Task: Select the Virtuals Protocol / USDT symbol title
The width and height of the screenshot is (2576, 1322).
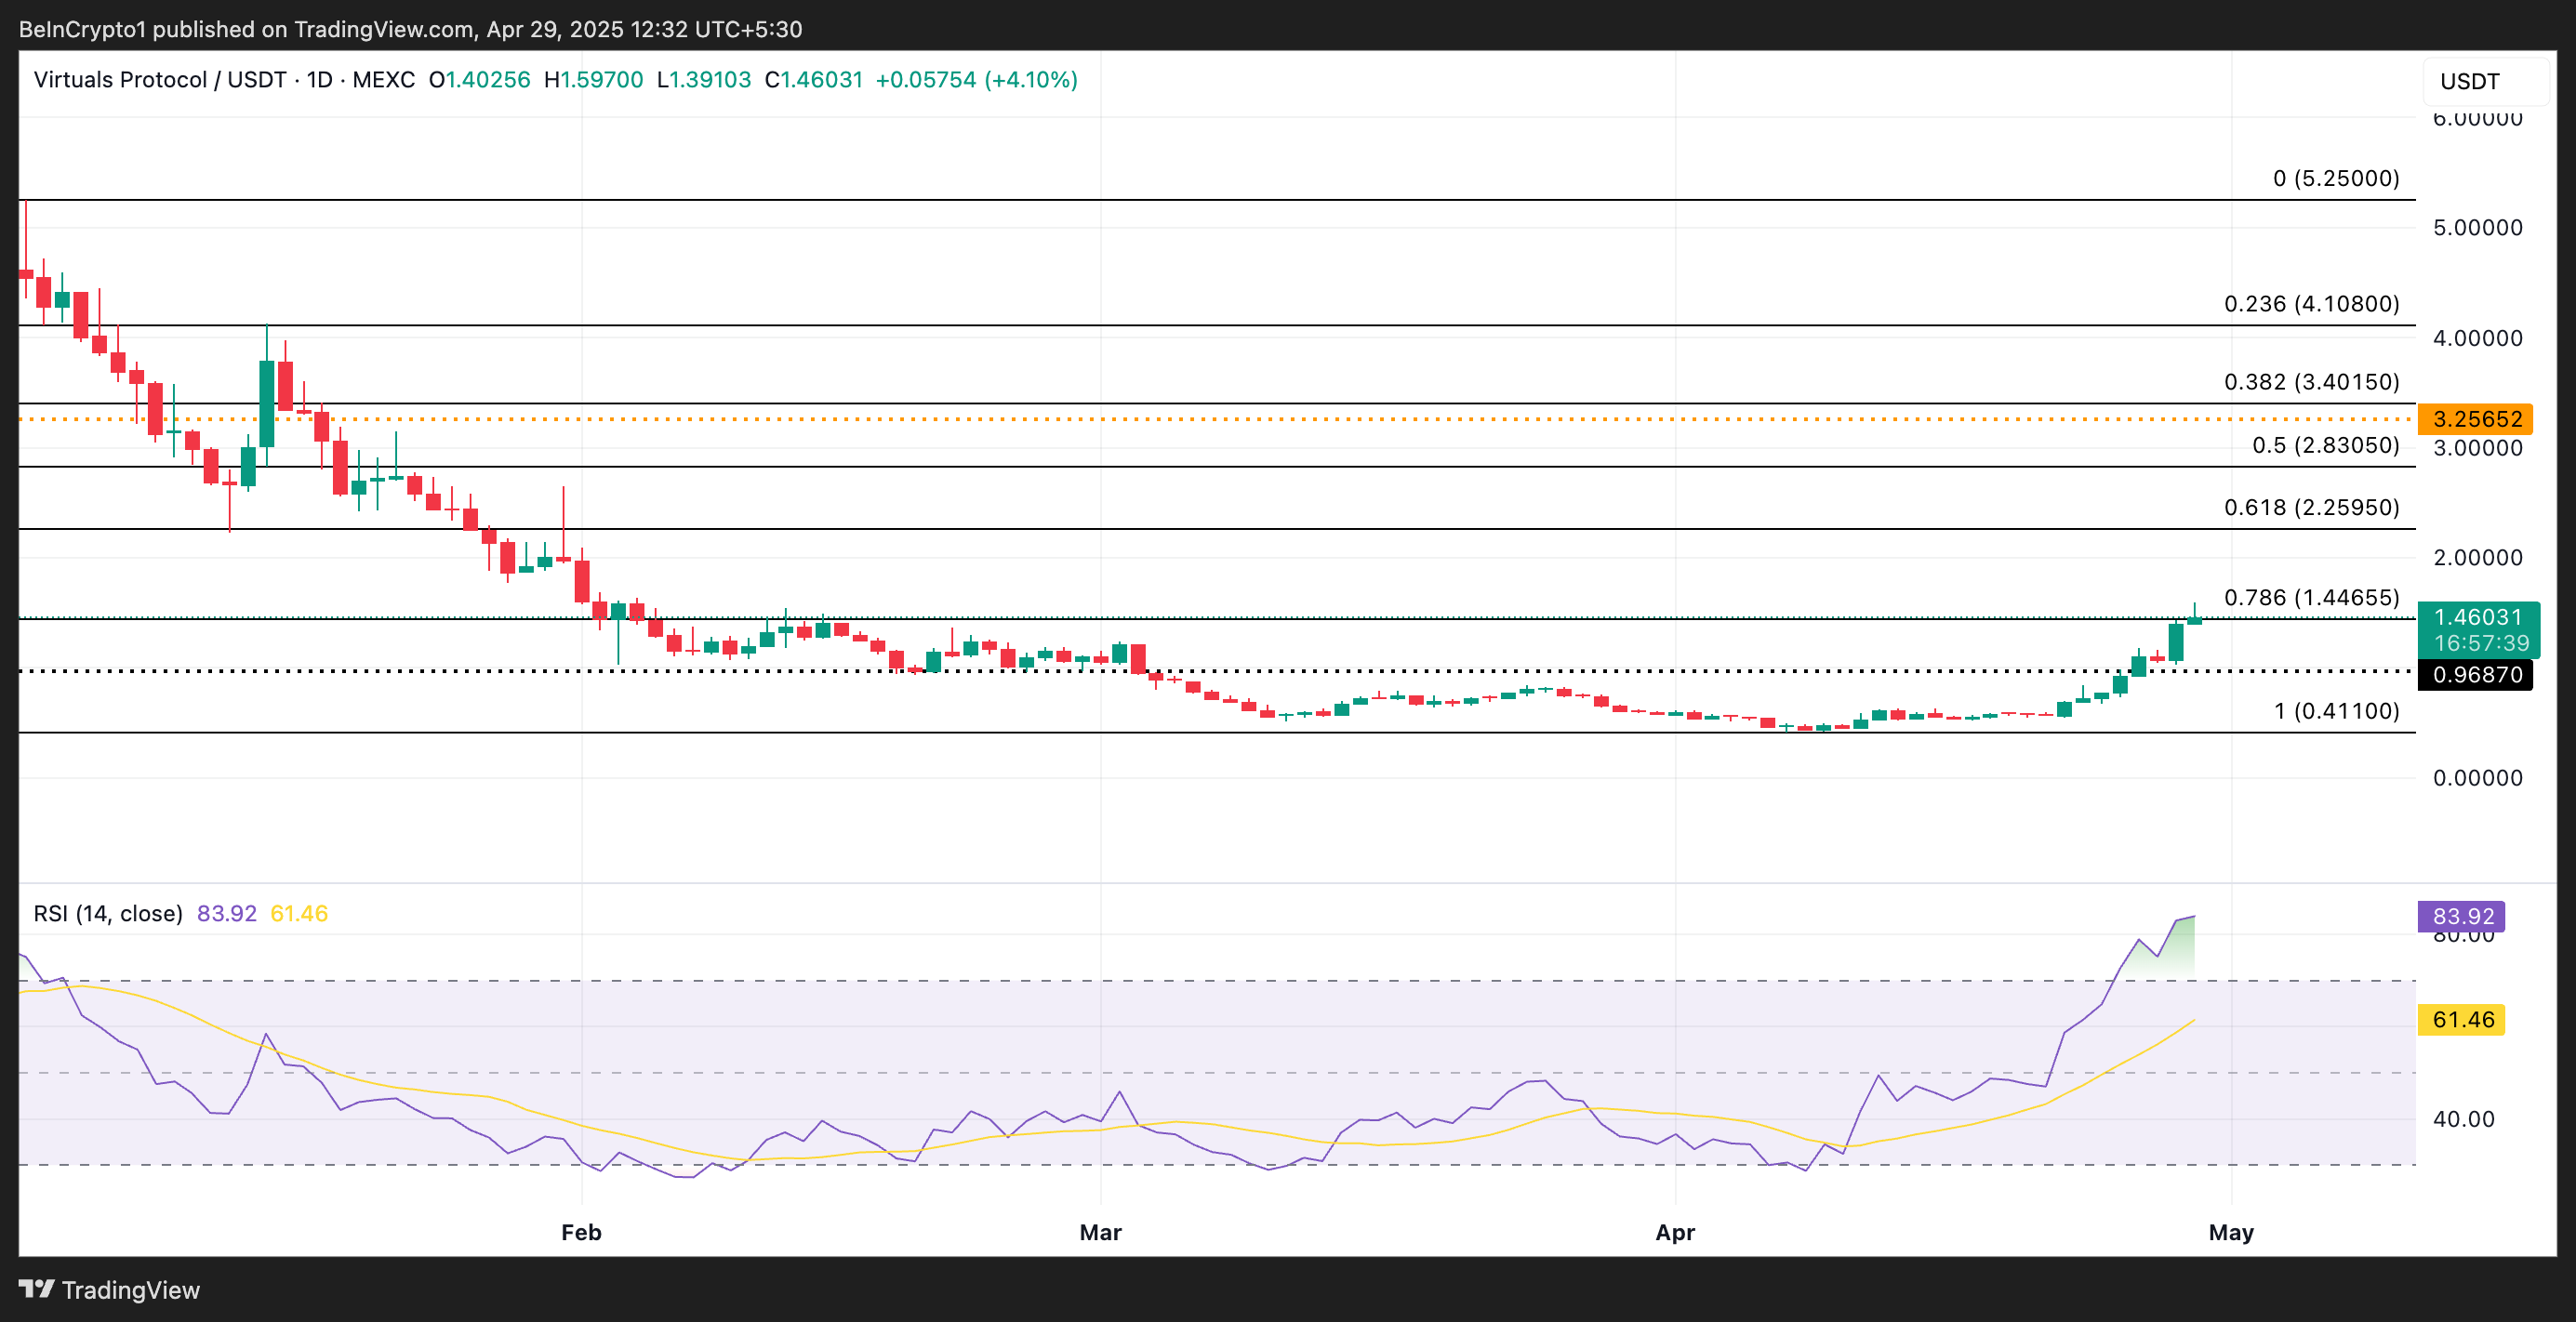Action: pos(160,80)
